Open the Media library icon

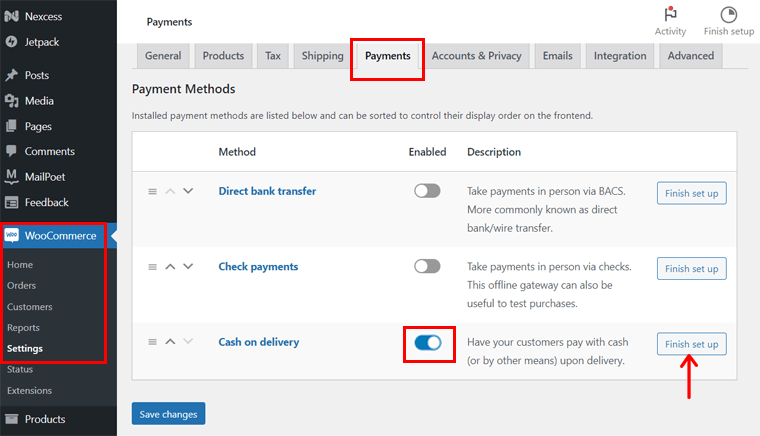point(12,101)
